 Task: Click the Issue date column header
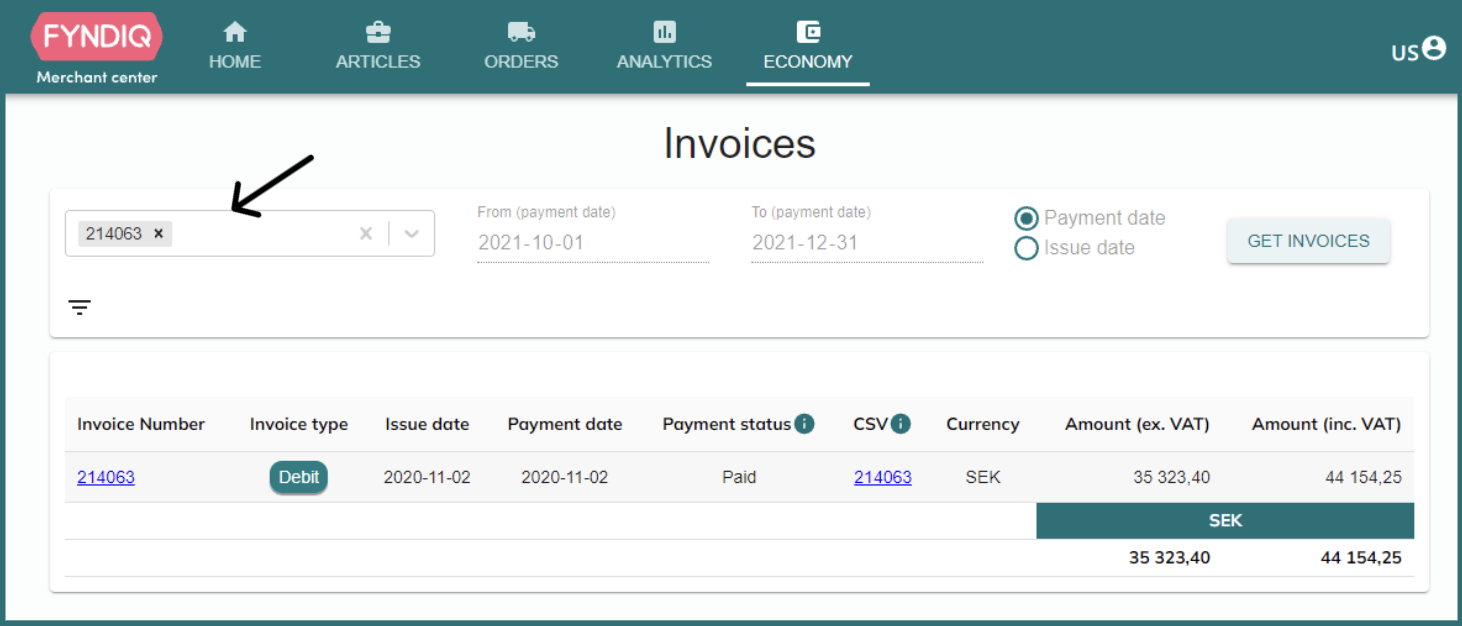point(427,424)
